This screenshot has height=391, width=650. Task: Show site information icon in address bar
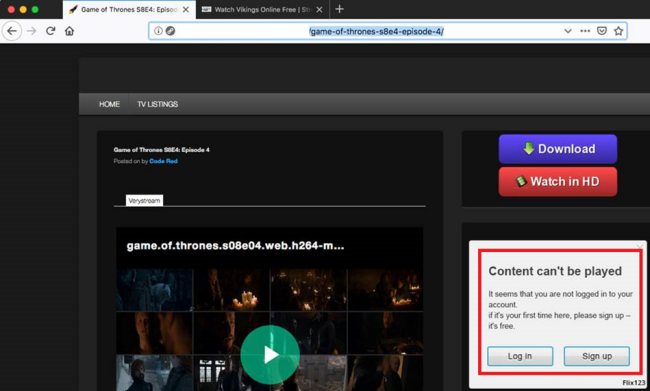pos(158,31)
